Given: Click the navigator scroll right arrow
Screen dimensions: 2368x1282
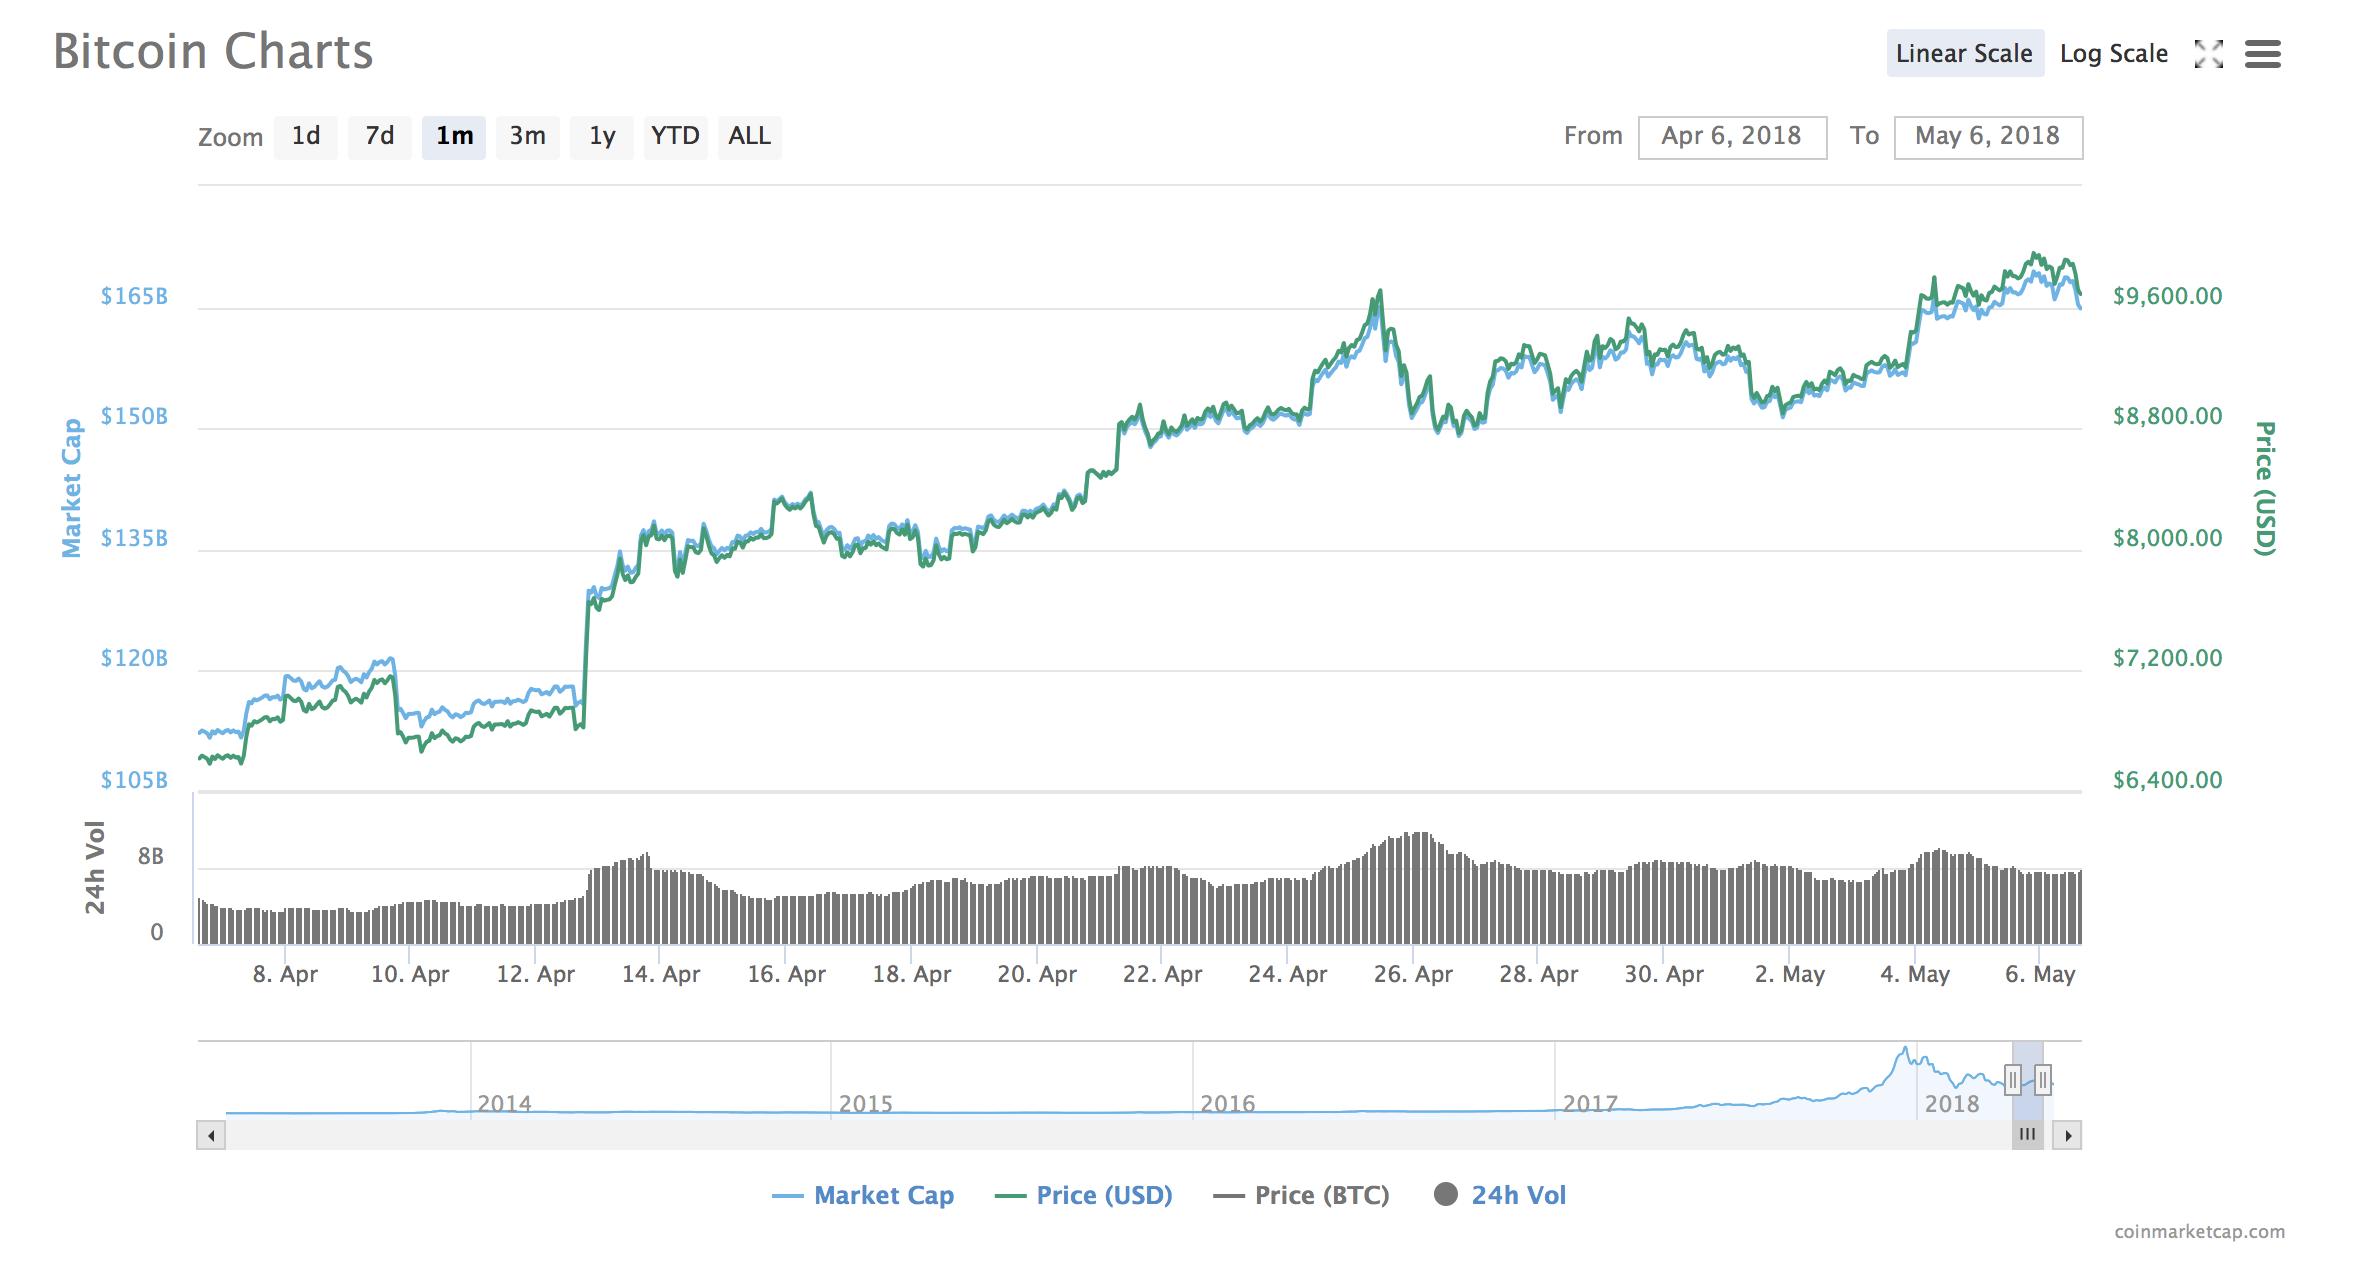Looking at the screenshot, I should click(2067, 1135).
